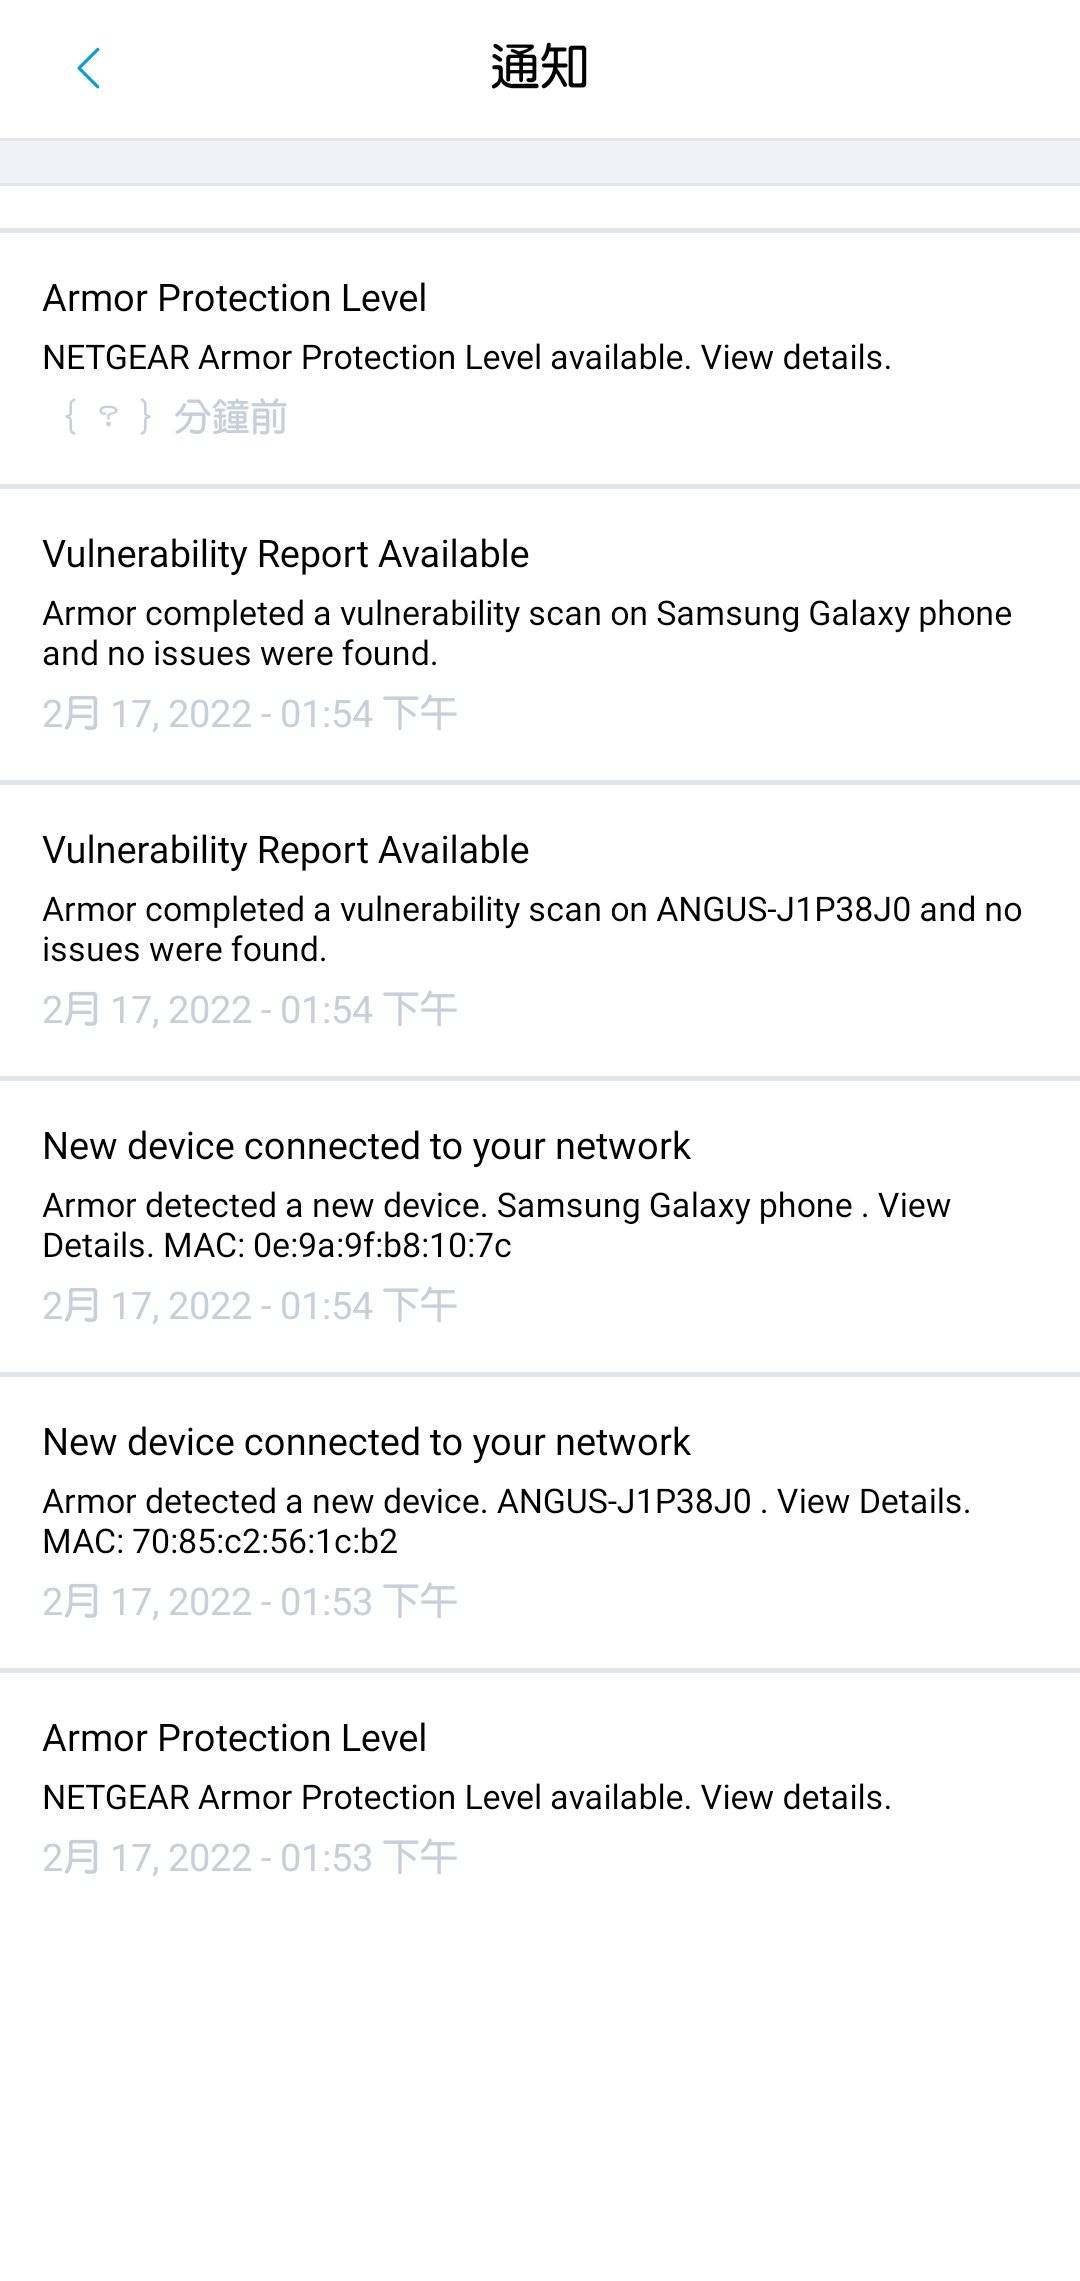Tap the back arrow icon

[89, 69]
